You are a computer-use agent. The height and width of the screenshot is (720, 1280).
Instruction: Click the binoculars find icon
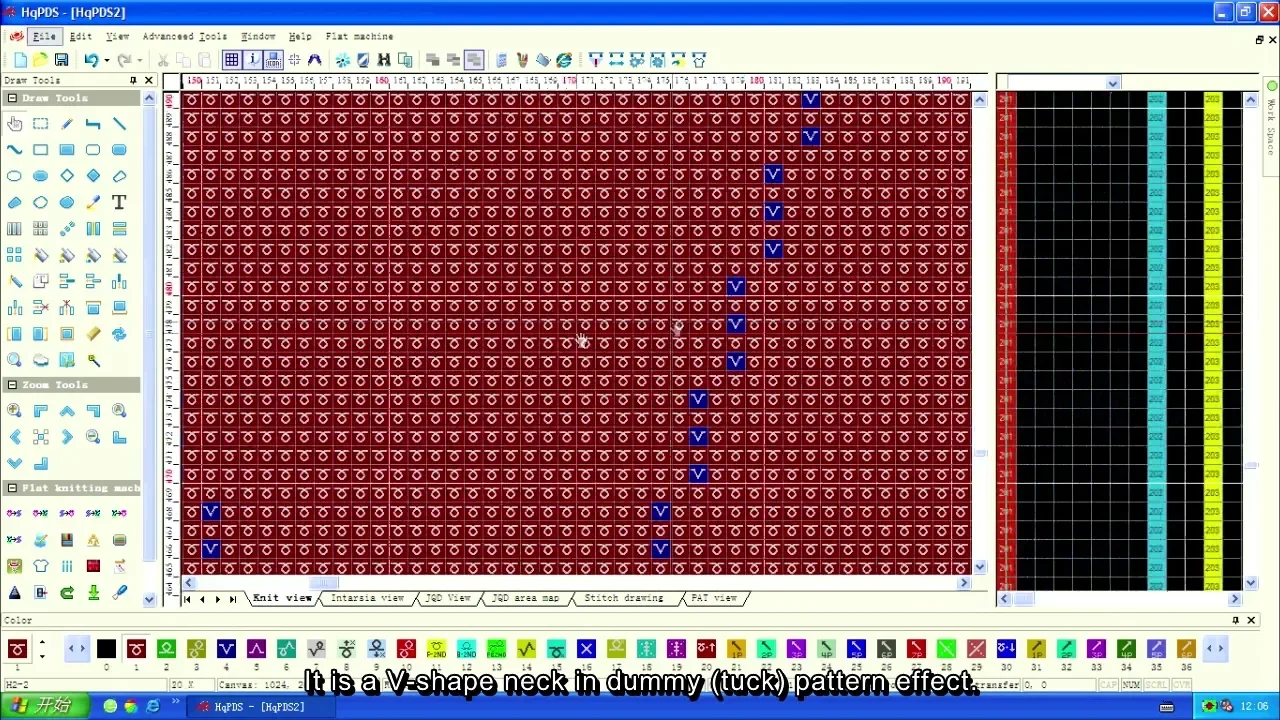384,60
